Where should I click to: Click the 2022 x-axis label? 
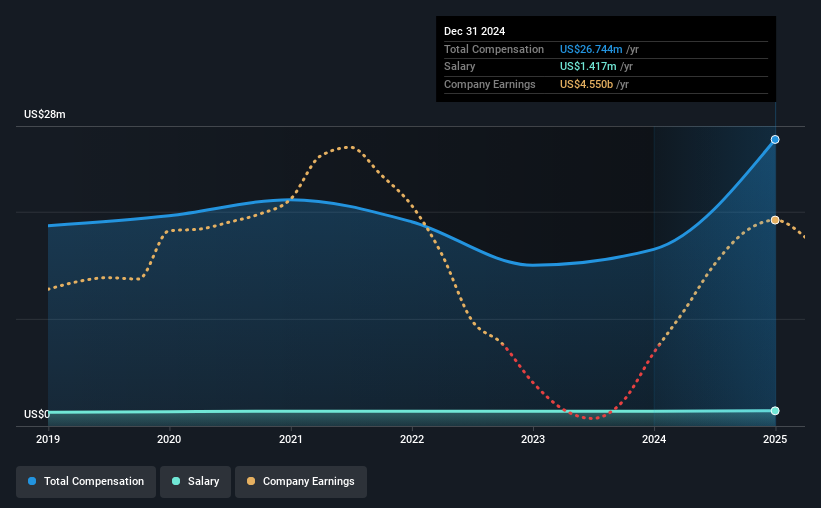[x=412, y=439]
